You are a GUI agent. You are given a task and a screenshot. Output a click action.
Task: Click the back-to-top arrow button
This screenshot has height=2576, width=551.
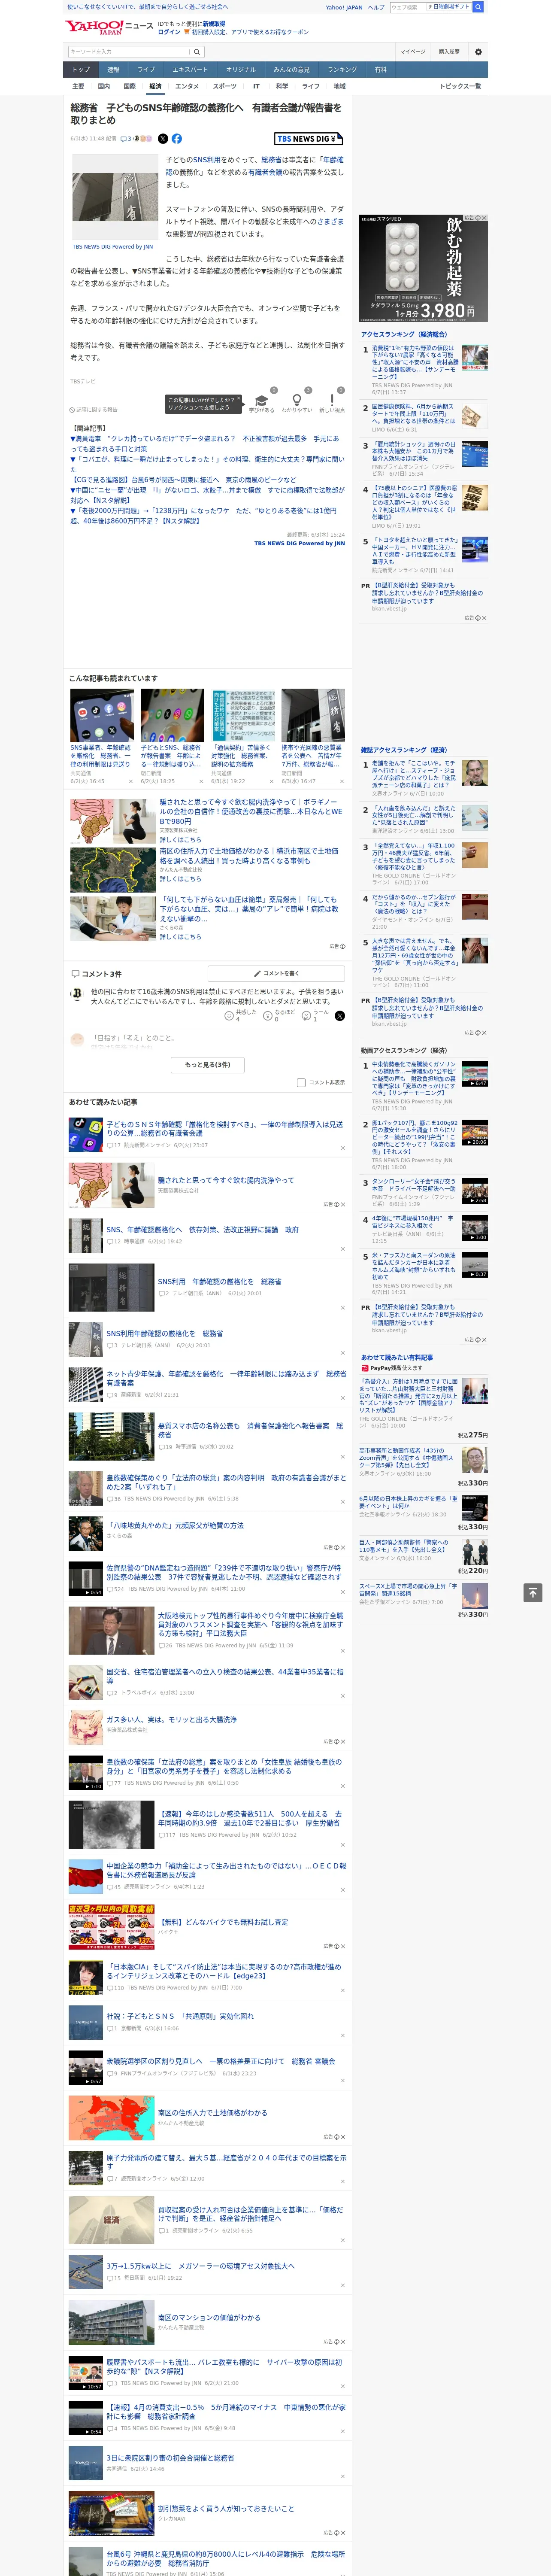[533, 1592]
